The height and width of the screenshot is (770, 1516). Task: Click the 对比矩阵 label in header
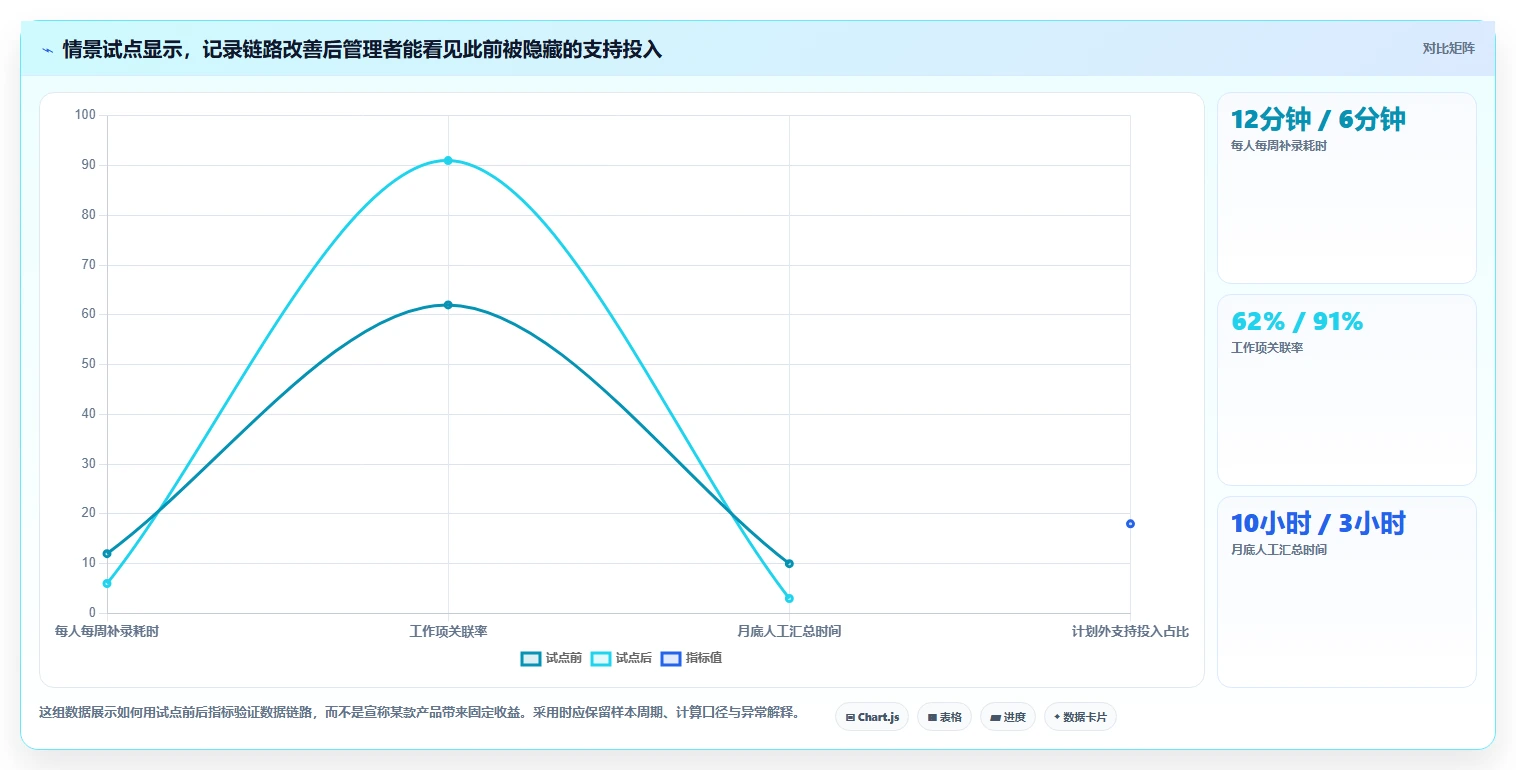(x=1448, y=48)
